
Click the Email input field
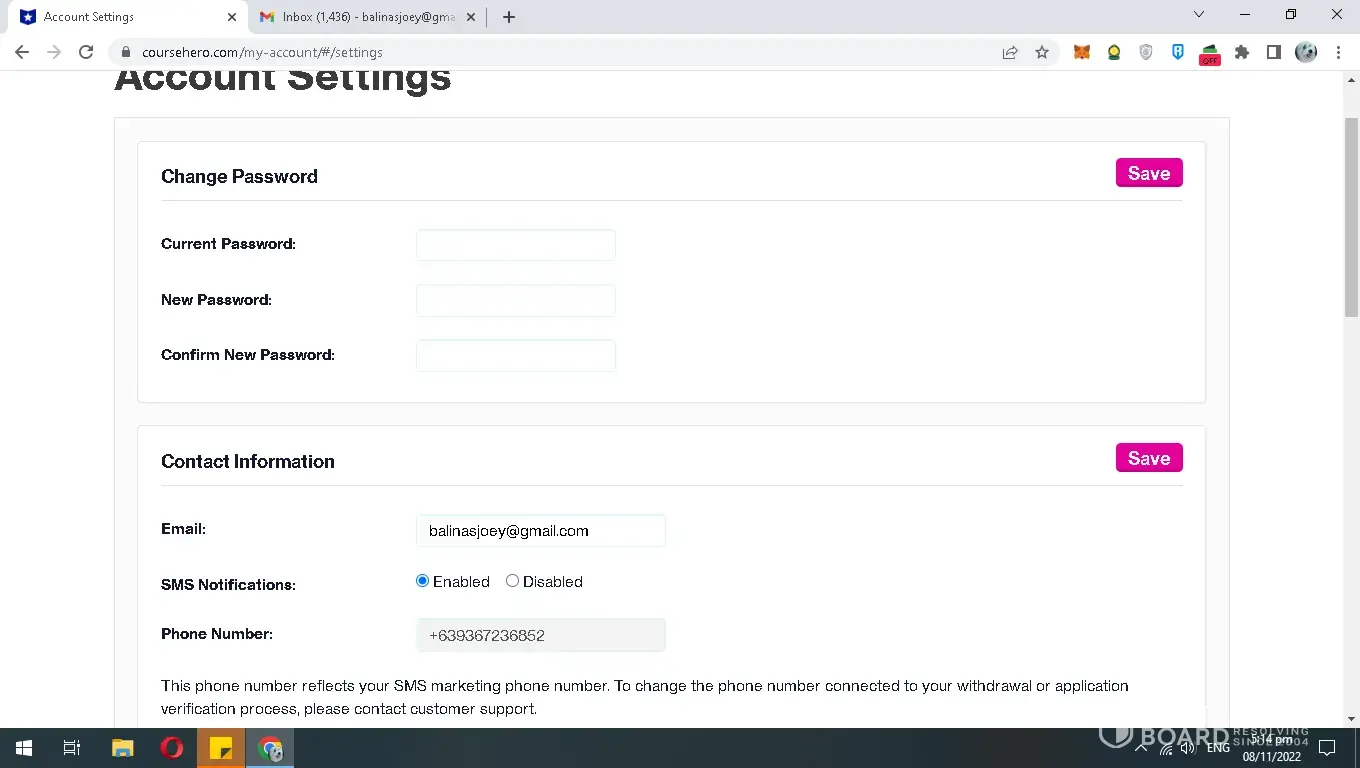(x=541, y=531)
